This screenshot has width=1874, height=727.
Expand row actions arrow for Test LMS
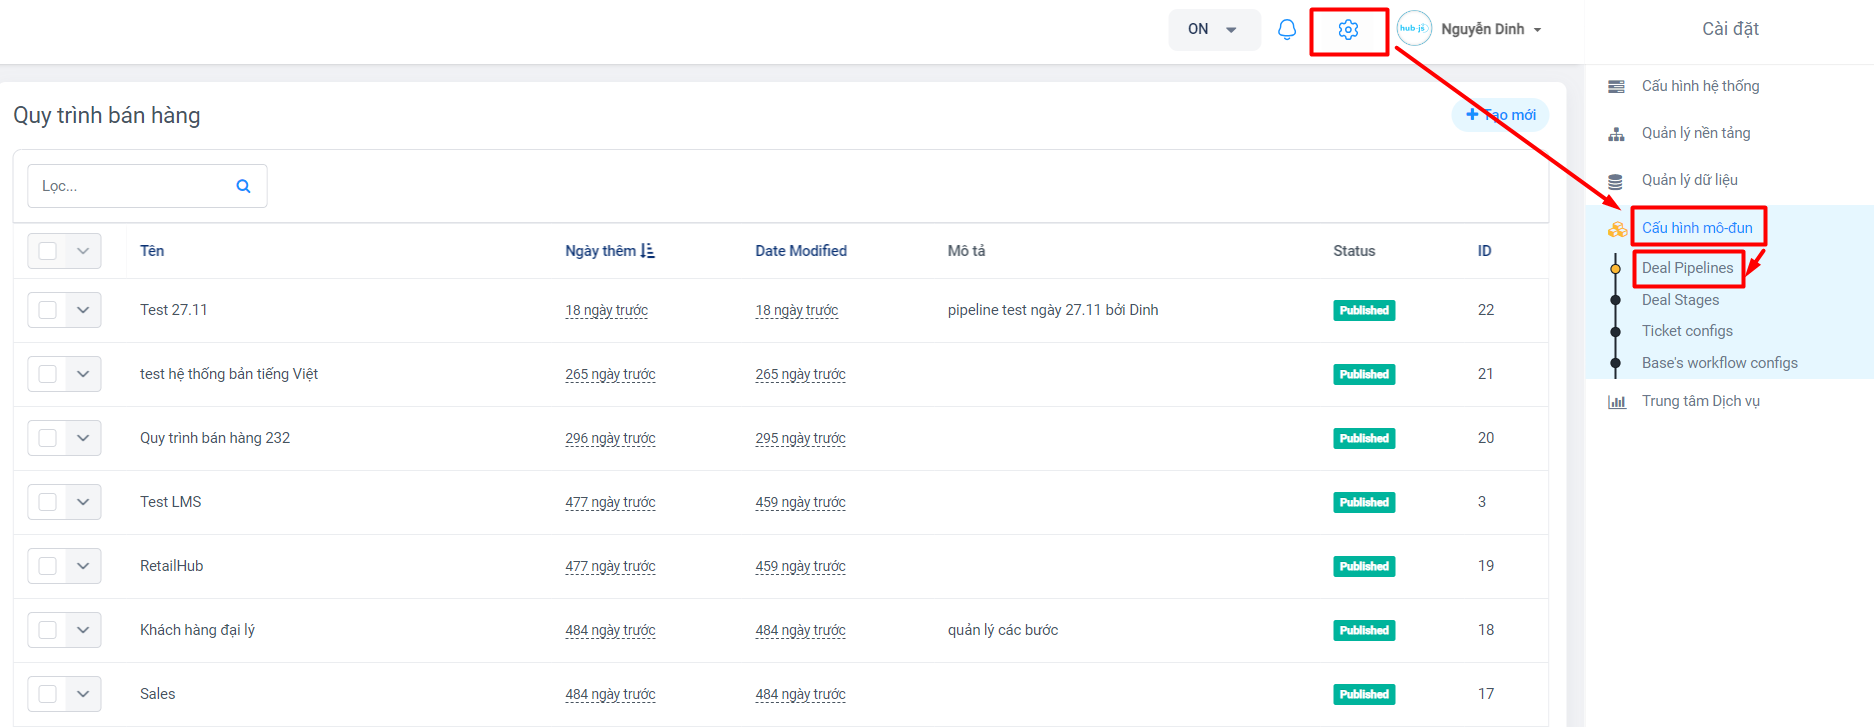(83, 502)
